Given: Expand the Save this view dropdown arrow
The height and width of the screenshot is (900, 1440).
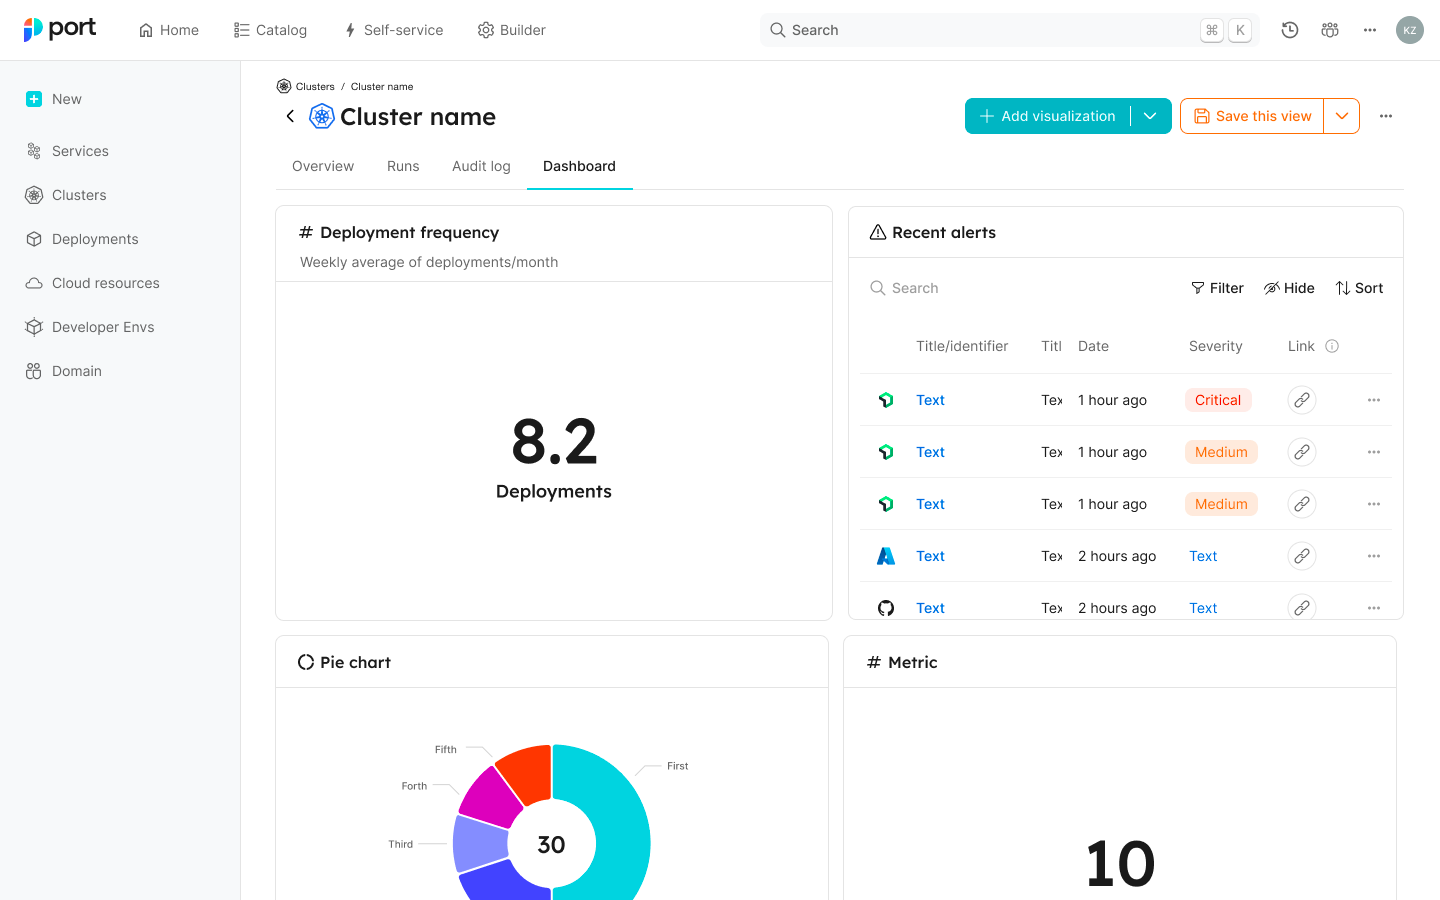Looking at the screenshot, I should [1342, 116].
